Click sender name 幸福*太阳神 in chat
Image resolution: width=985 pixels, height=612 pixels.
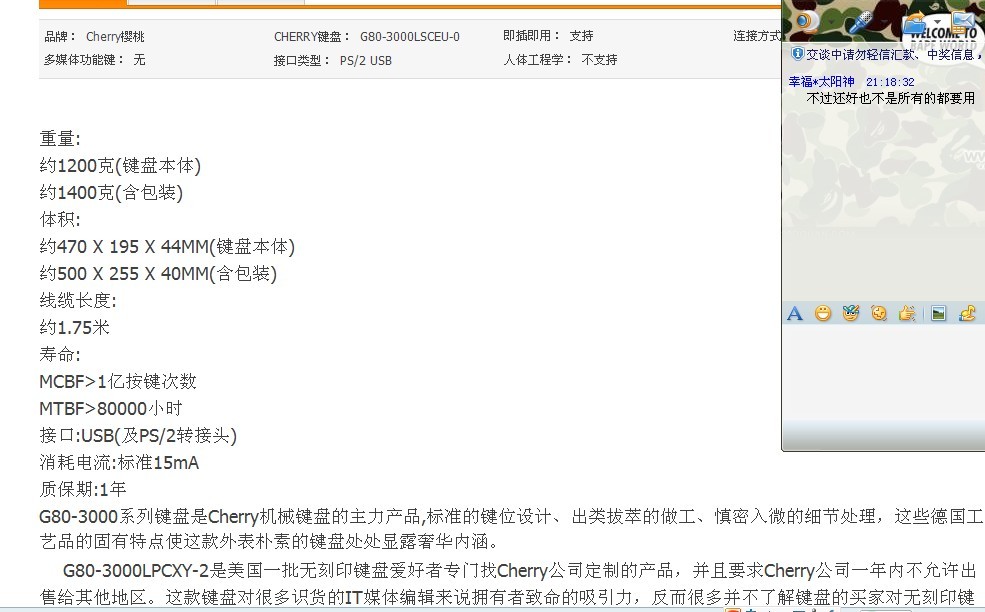pyautogui.click(x=821, y=82)
